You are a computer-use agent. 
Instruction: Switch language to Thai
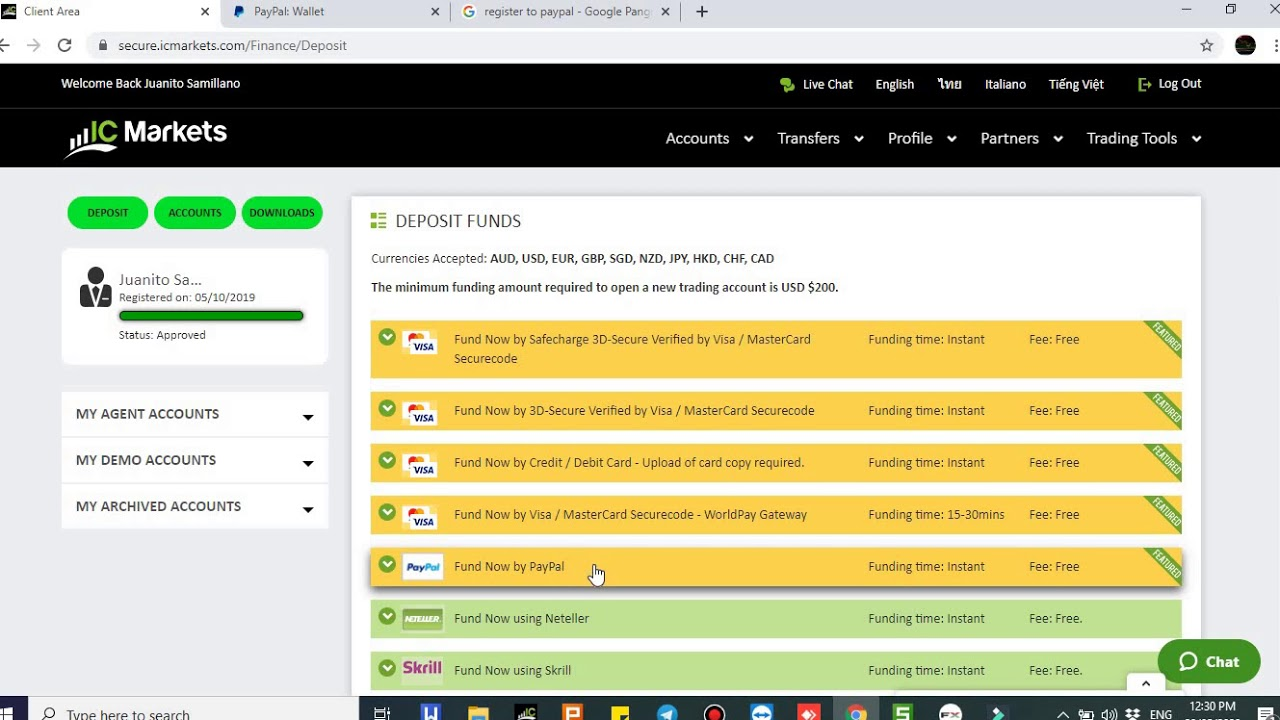949,85
